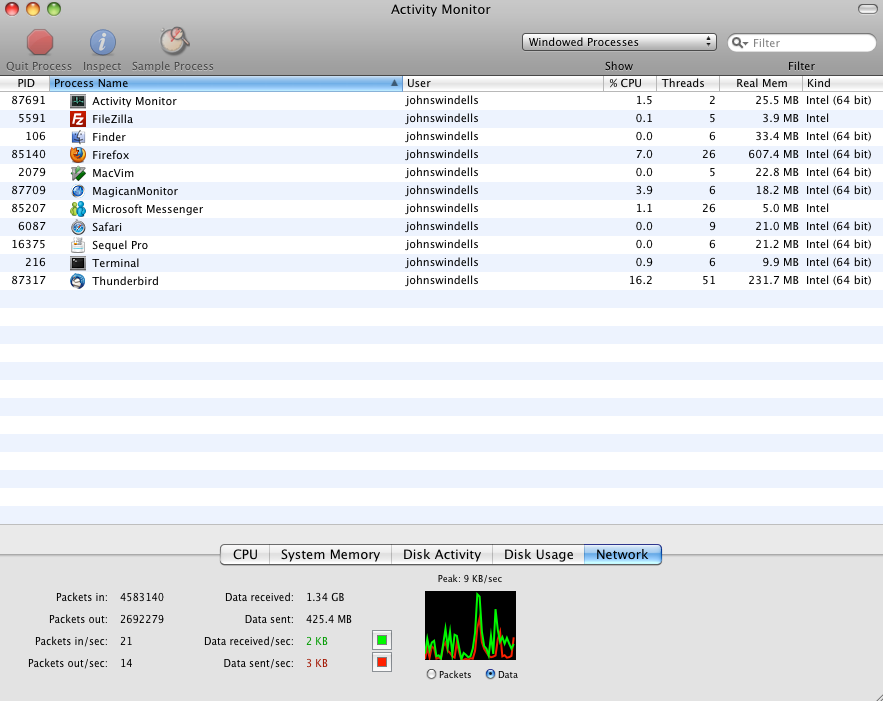This screenshot has width=883, height=701.
Task: Click the "3 KB" data sent rate
Action: tap(316, 663)
